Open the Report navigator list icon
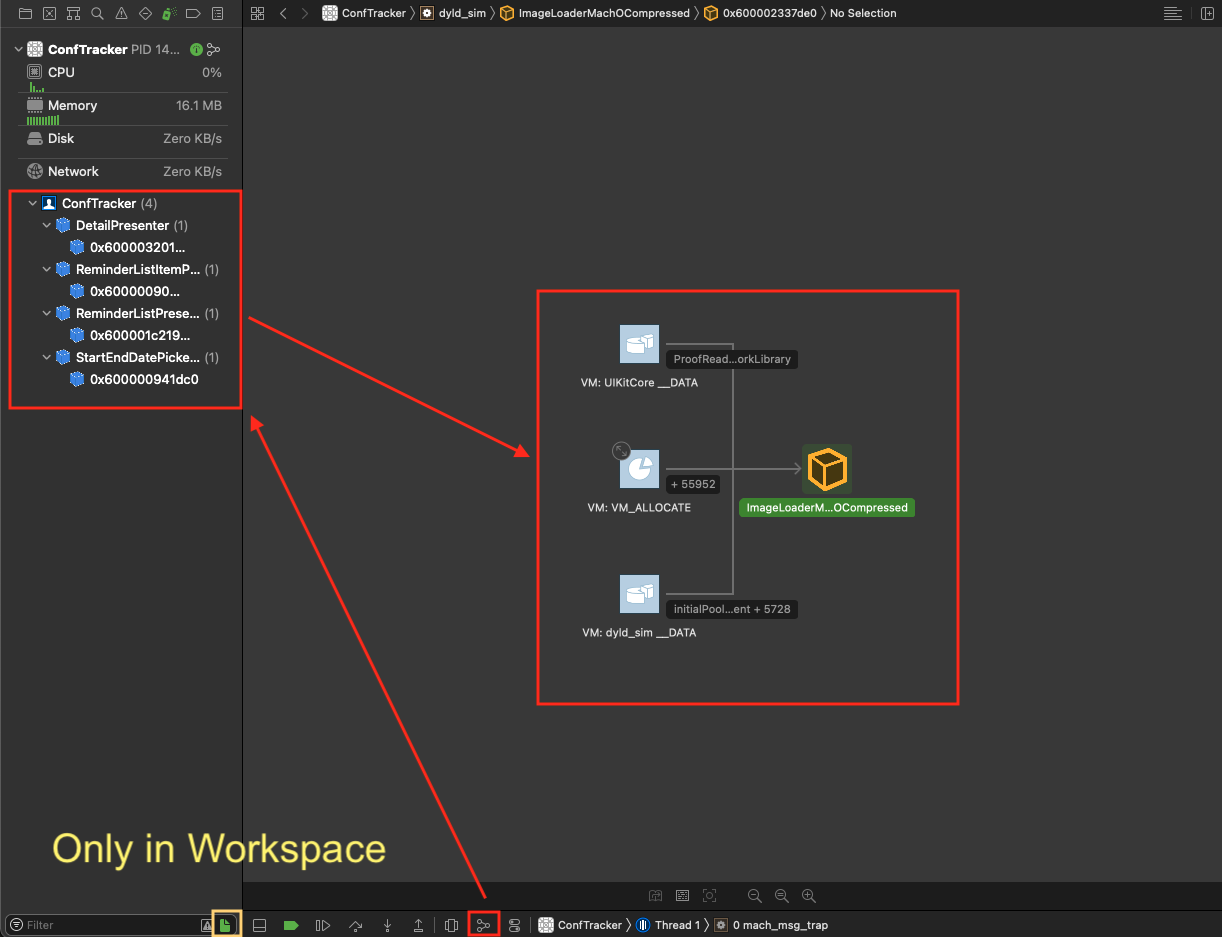This screenshot has width=1222, height=937. (x=217, y=13)
